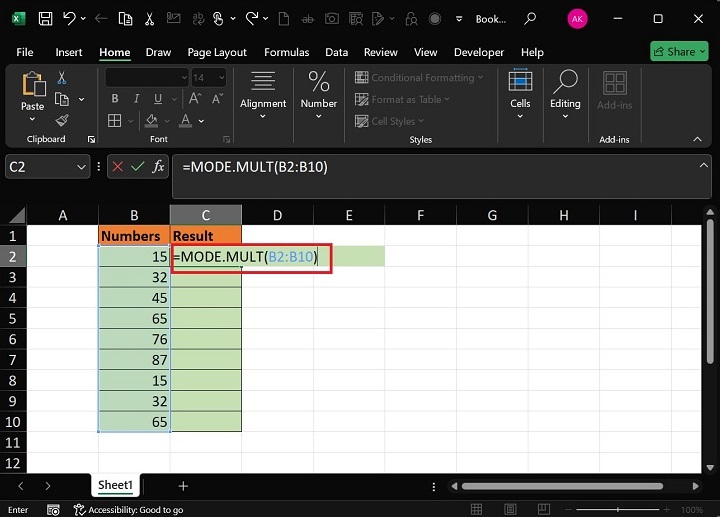This screenshot has height=517, width=720.
Task: Click the Undo arrow icon
Action: pyautogui.click(x=70, y=19)
